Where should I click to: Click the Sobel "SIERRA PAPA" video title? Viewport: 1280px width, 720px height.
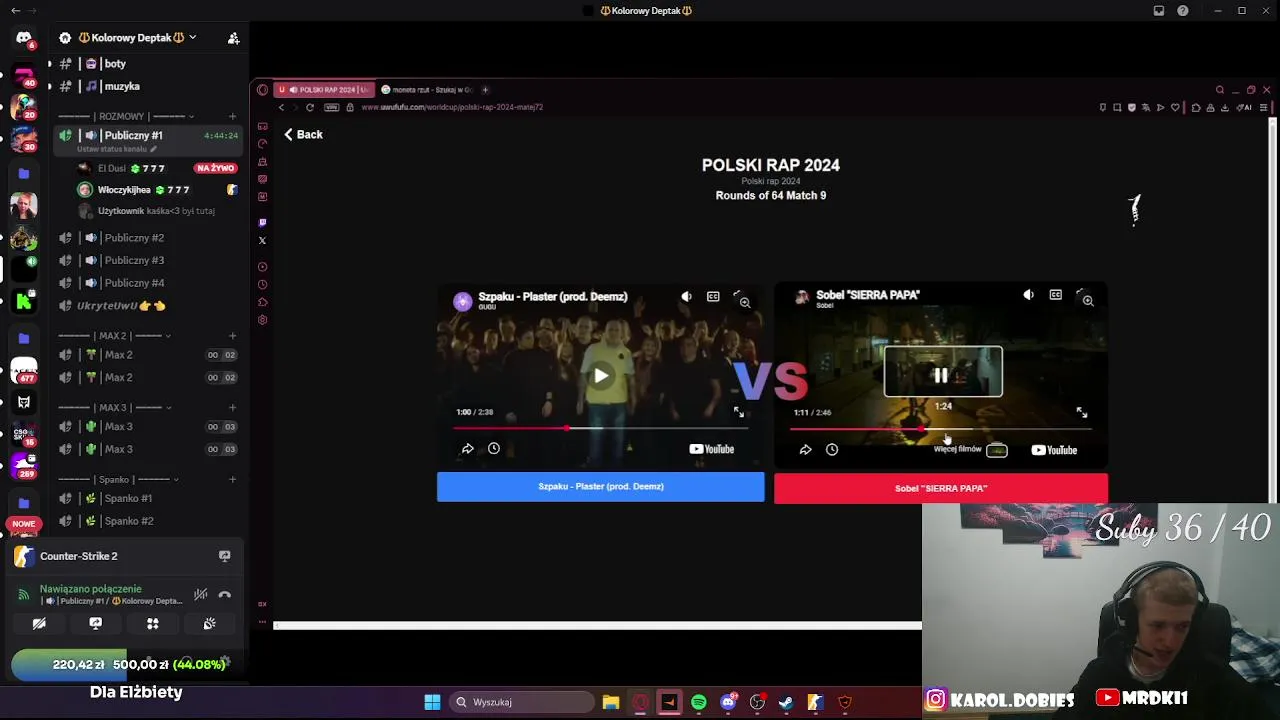click(868, 295)
